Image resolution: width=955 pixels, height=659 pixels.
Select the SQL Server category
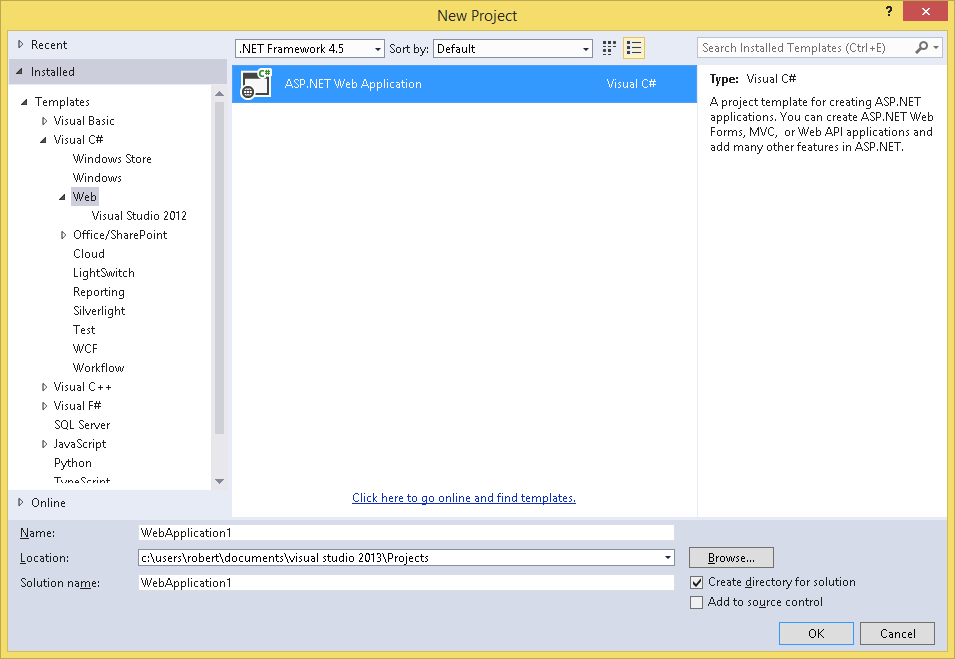[x=82, y=425]
